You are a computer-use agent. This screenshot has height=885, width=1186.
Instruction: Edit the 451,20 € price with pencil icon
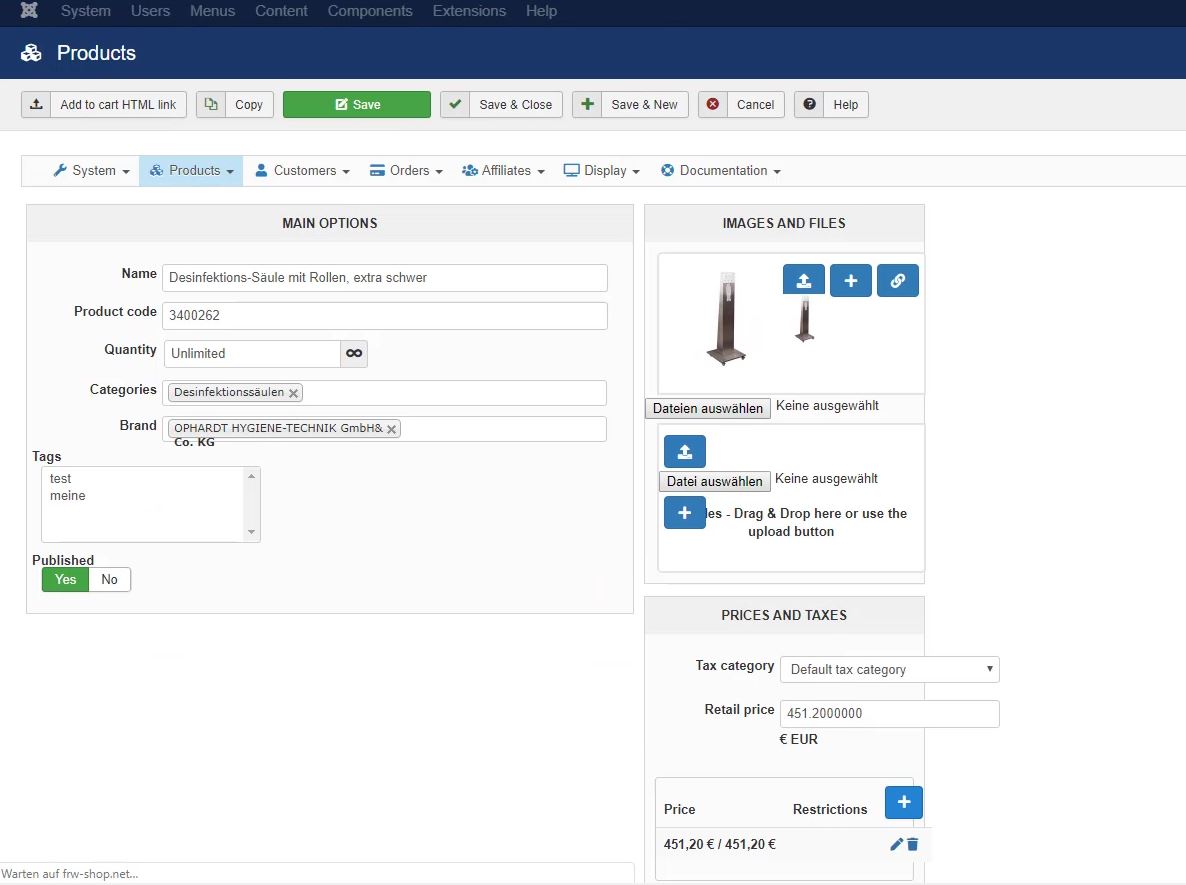pos(896,844)
